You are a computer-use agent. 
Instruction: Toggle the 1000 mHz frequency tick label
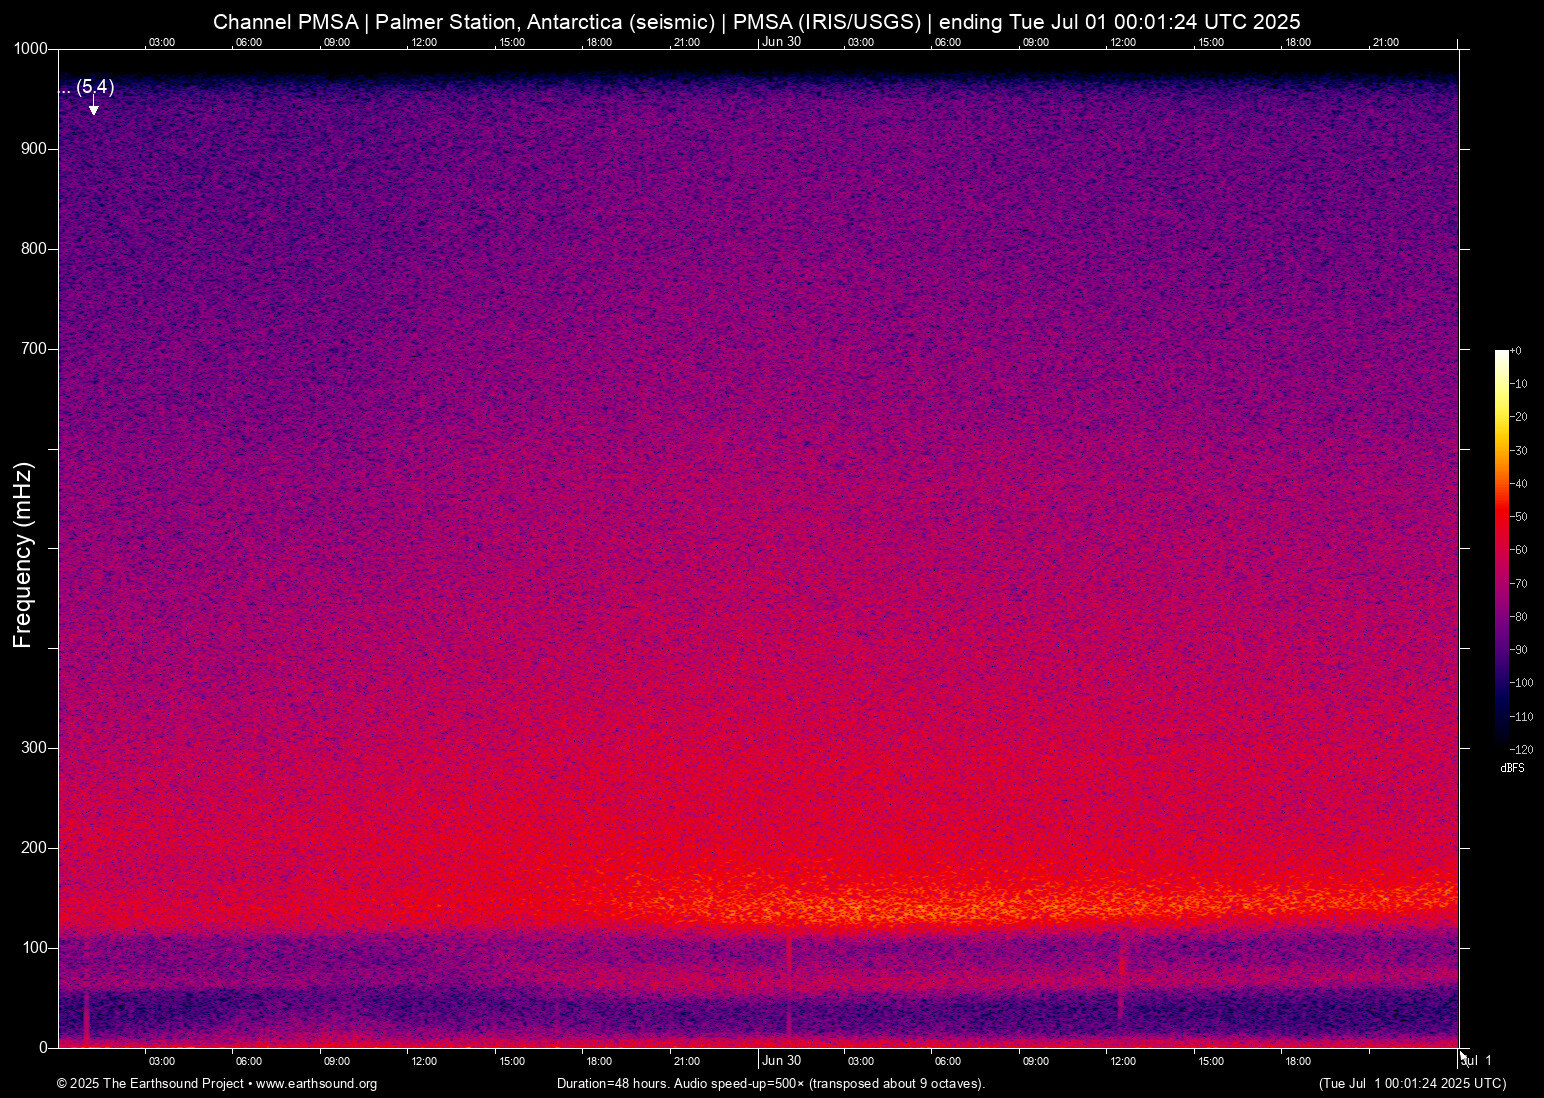(30, 48)
